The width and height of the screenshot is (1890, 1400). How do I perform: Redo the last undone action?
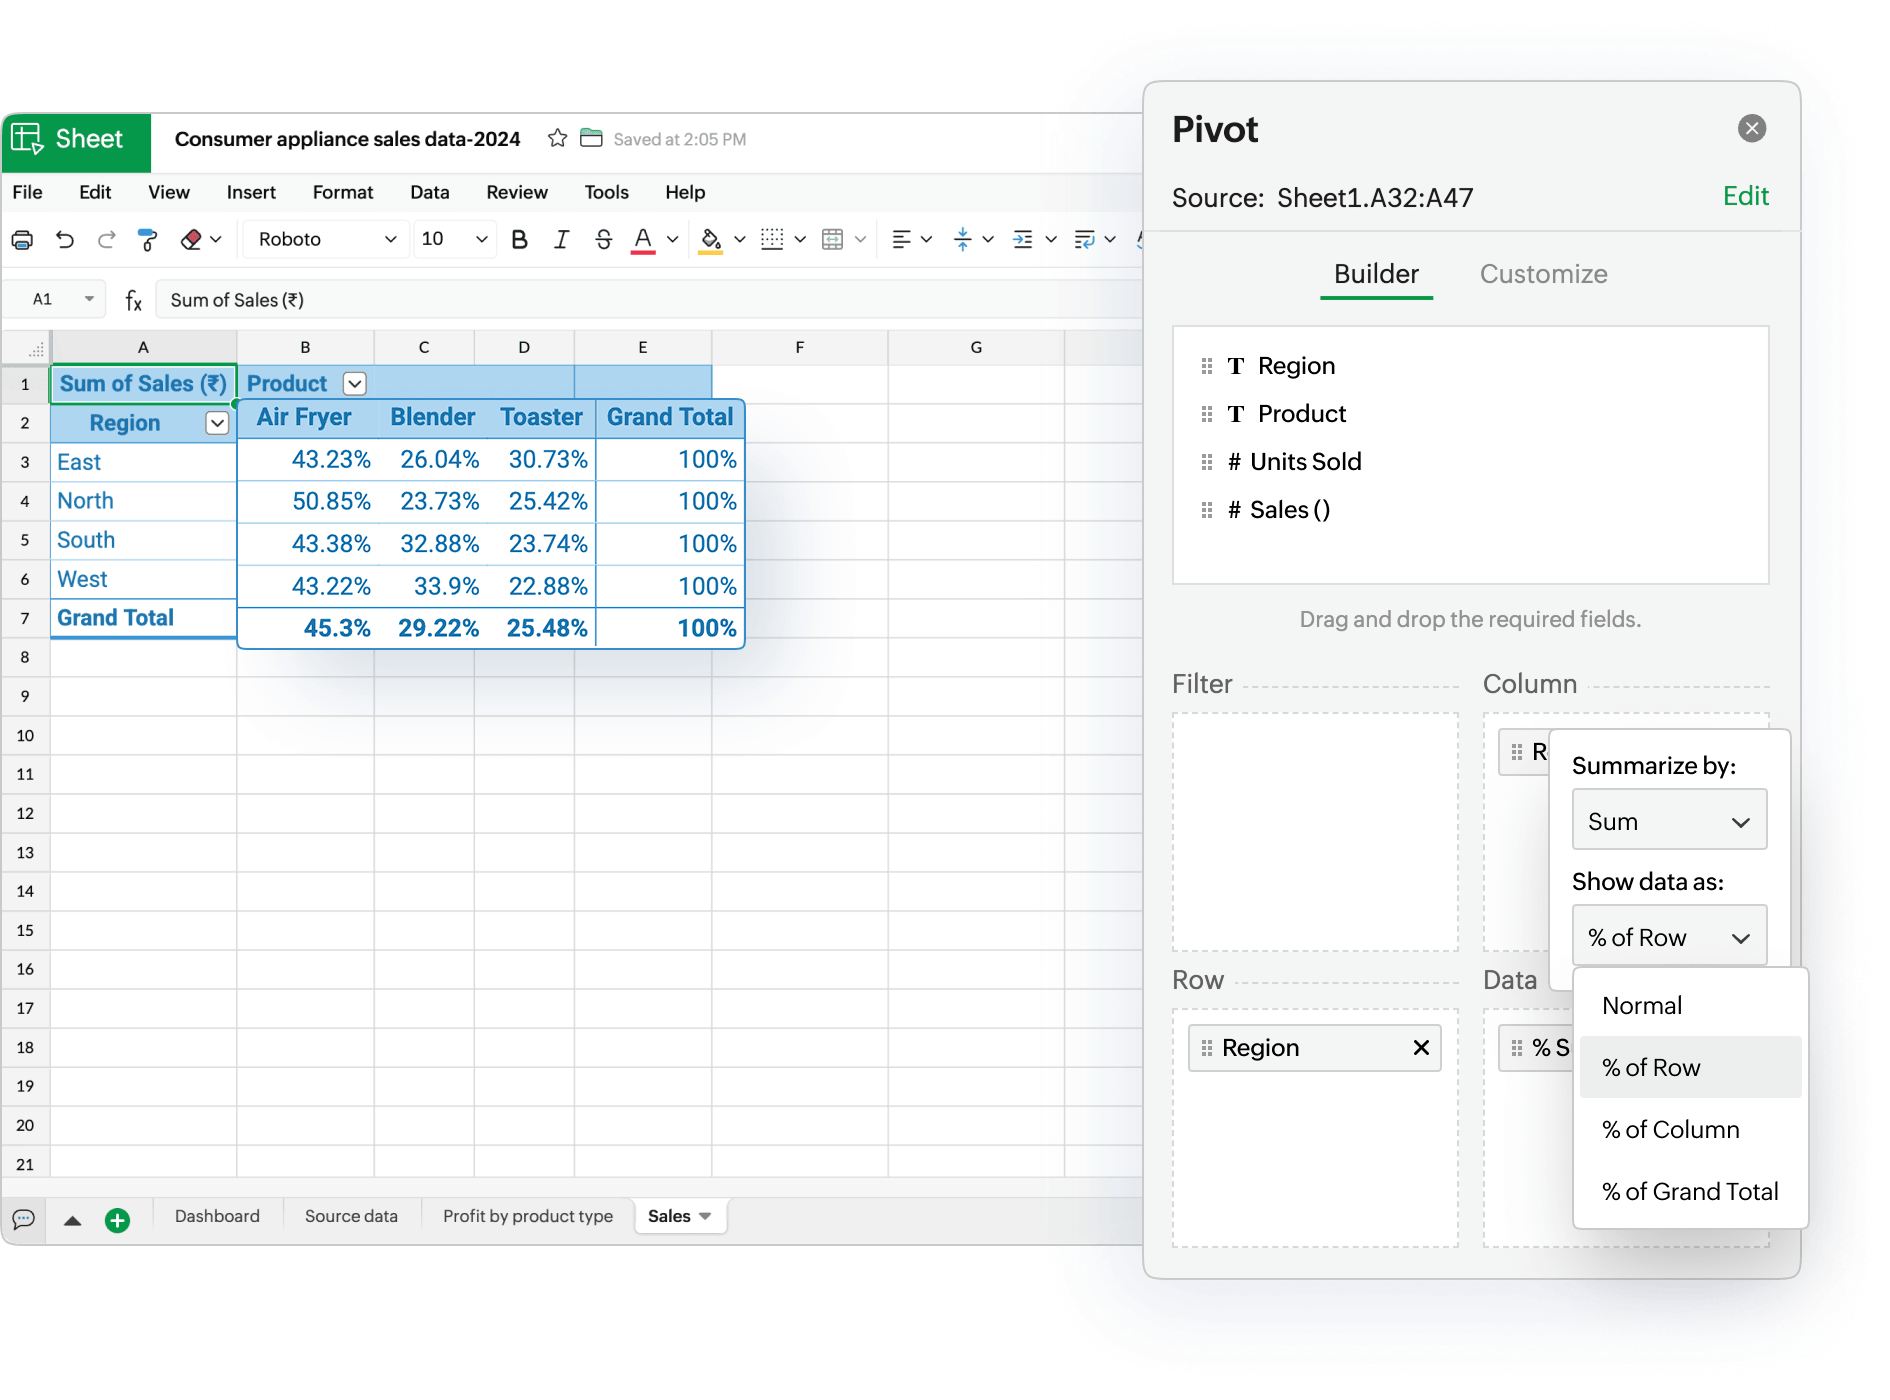106,239
